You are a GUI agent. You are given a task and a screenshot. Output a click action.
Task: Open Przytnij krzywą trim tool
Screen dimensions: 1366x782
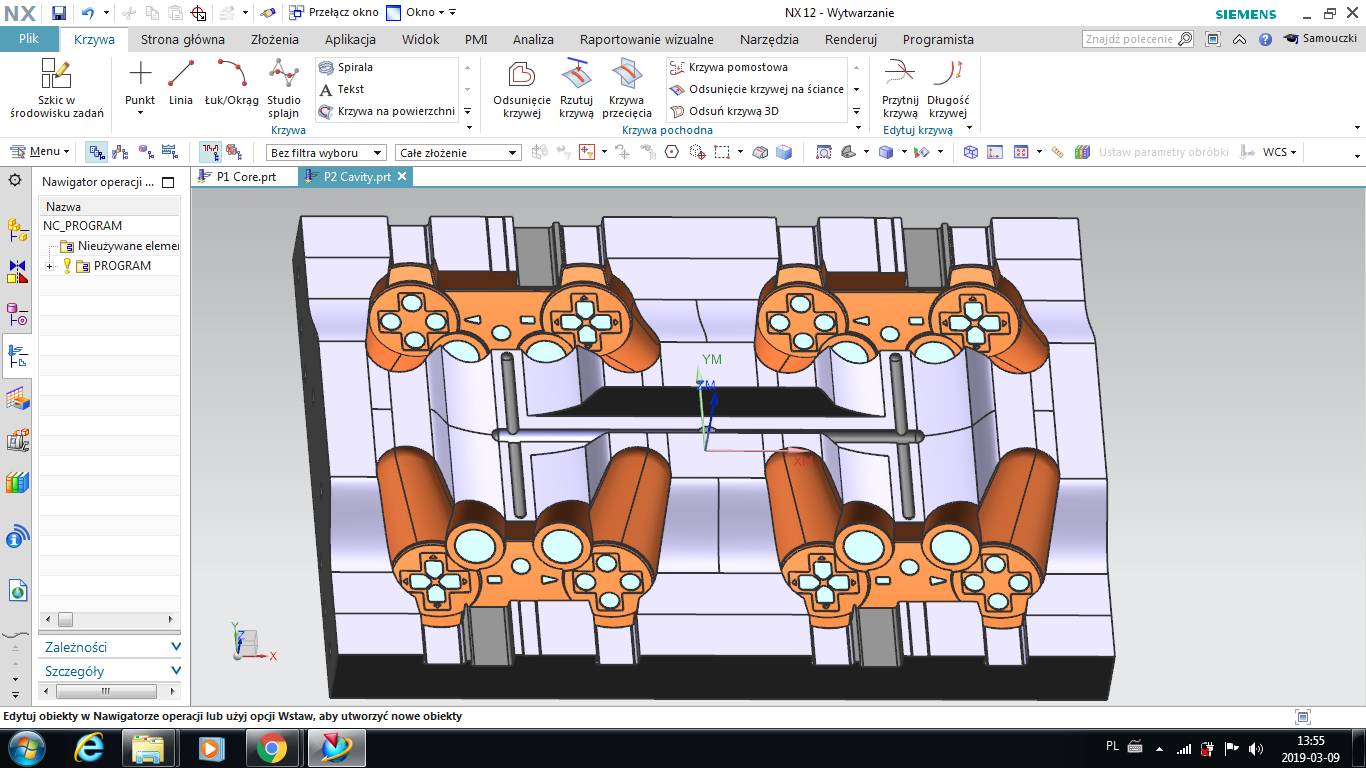pyautogui.click(x=900, y=89)
